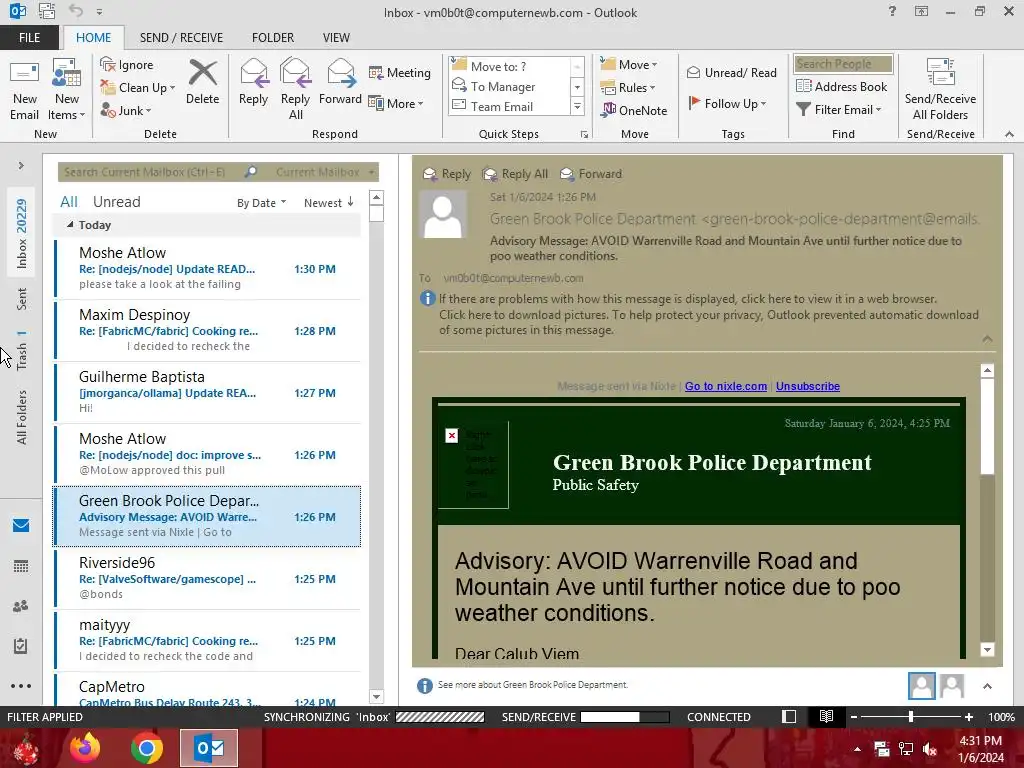
Task: Open the Sent folder
Action: tap(21, 298)
